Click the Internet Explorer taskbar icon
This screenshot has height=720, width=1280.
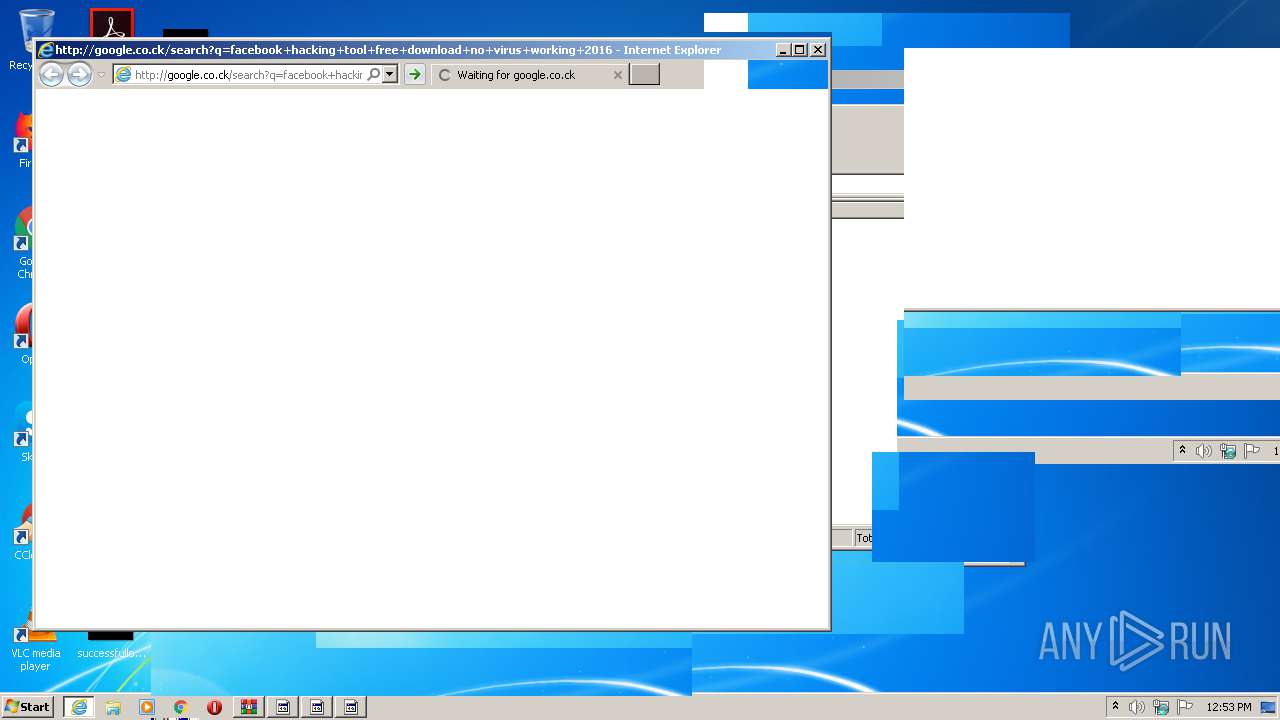(x=79, y=707)
